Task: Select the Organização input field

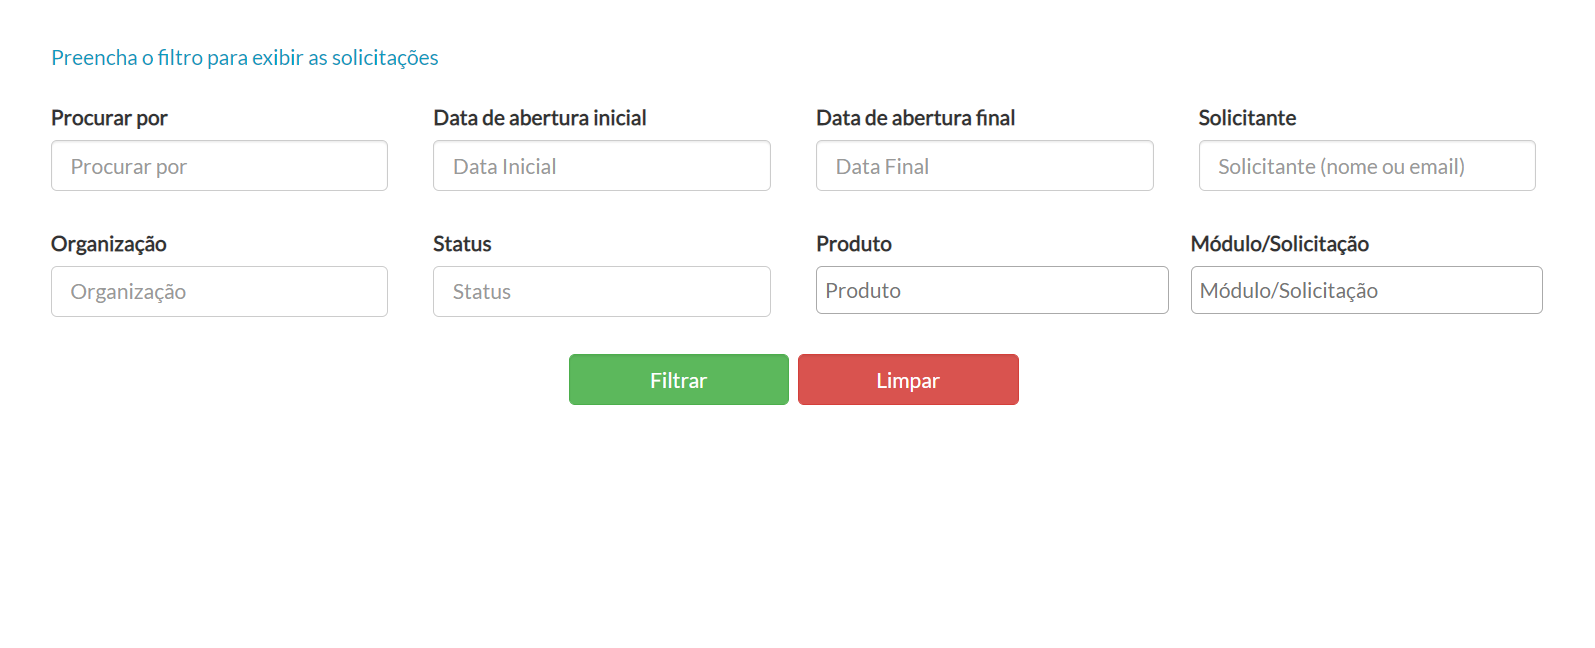Action: tap(218, 291)
